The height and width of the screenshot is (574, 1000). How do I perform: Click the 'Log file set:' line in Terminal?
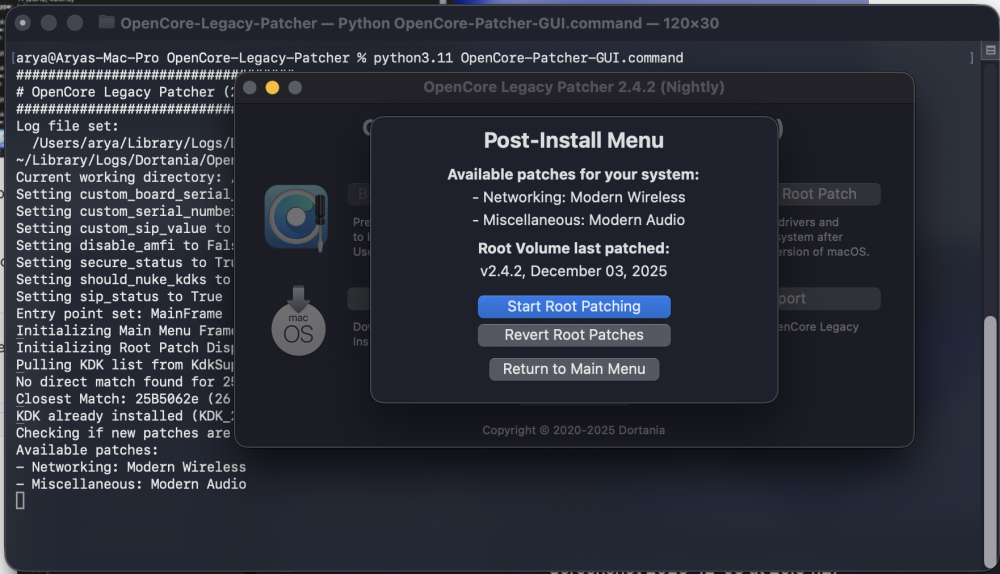click(x=67, y=126)
